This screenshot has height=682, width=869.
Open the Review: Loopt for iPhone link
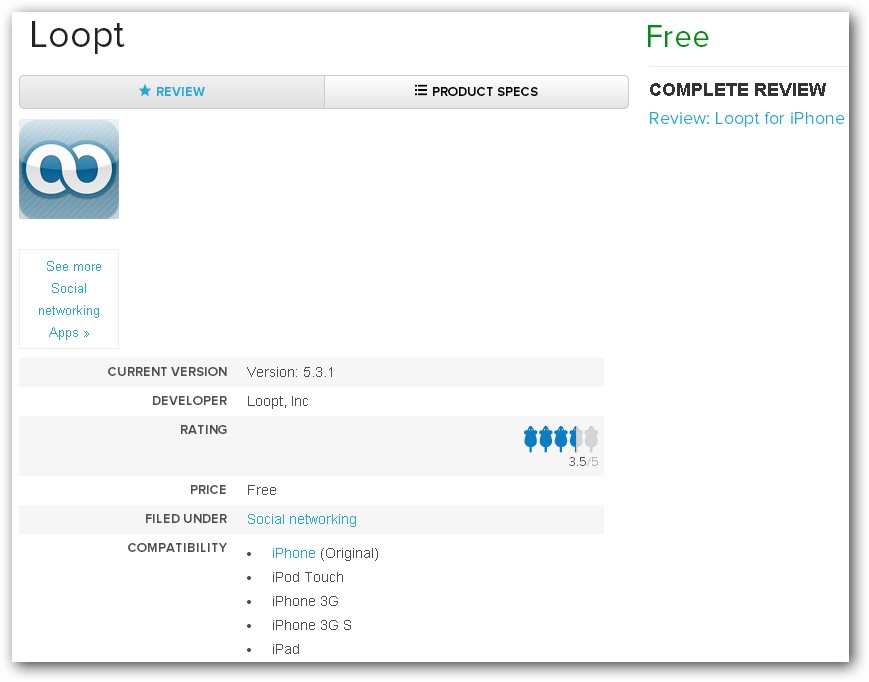pos(747,118)
